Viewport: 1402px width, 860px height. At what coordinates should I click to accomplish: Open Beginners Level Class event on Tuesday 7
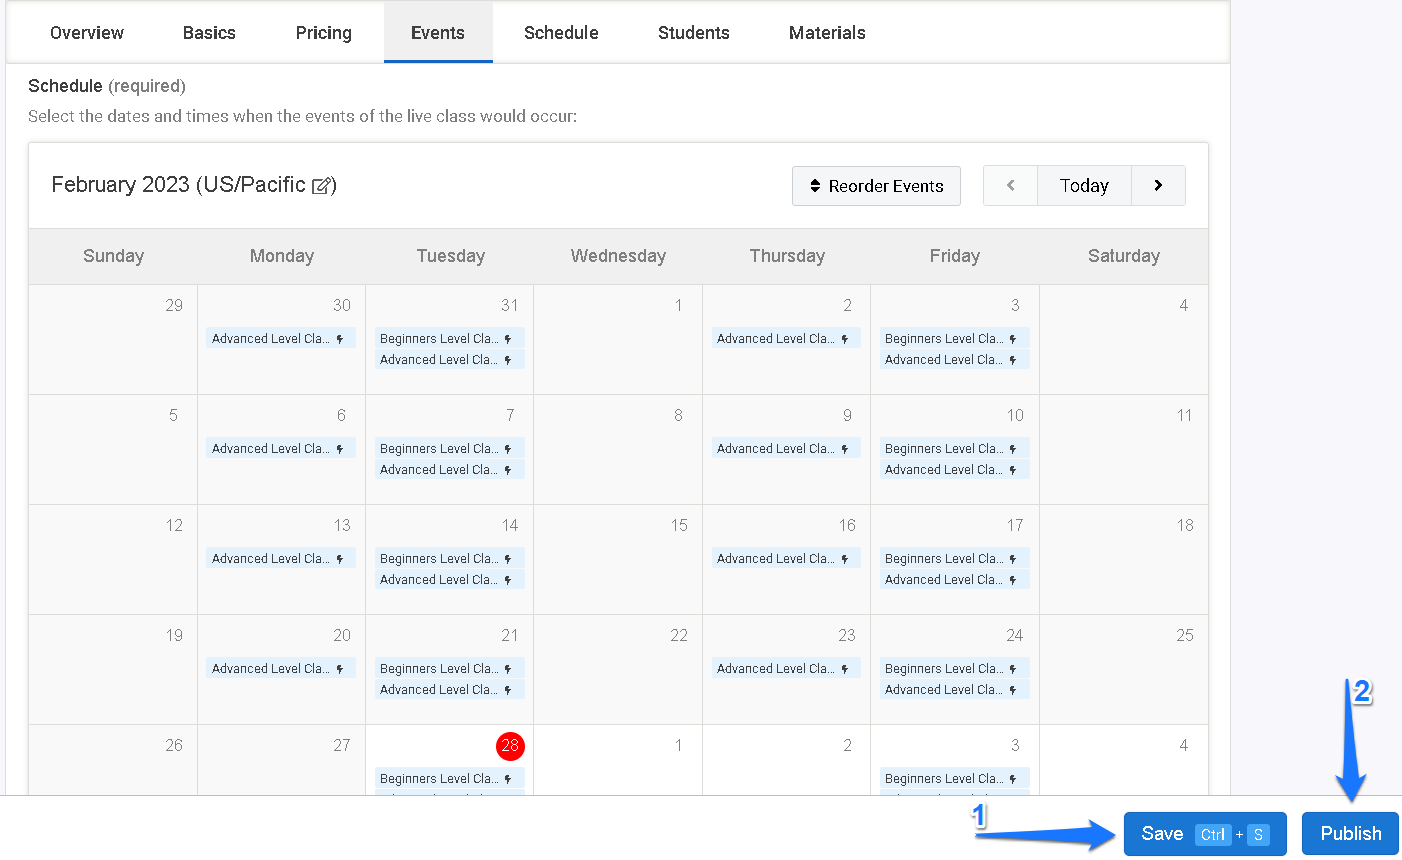[449, 449]
